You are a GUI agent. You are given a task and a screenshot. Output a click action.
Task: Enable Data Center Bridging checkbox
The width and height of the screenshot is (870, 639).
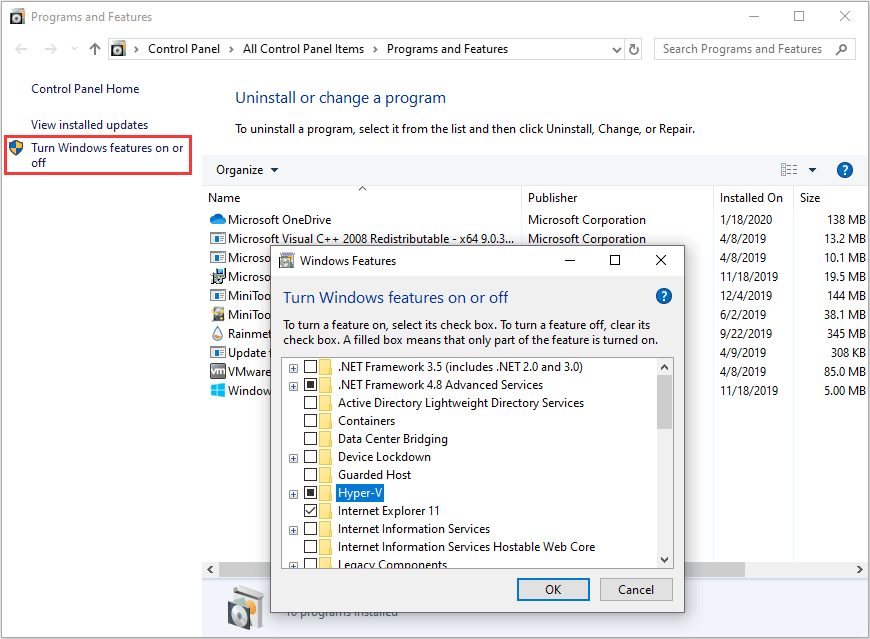click(311, 439)
